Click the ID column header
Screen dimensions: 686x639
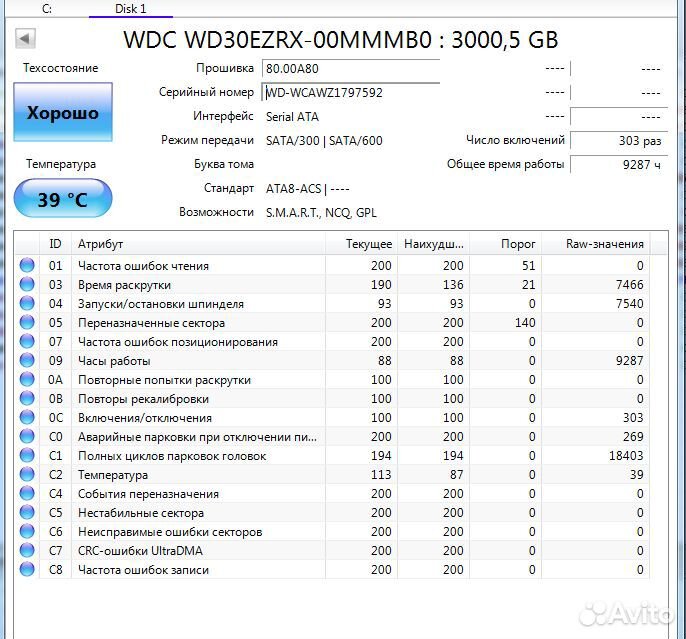pos(55,244)
